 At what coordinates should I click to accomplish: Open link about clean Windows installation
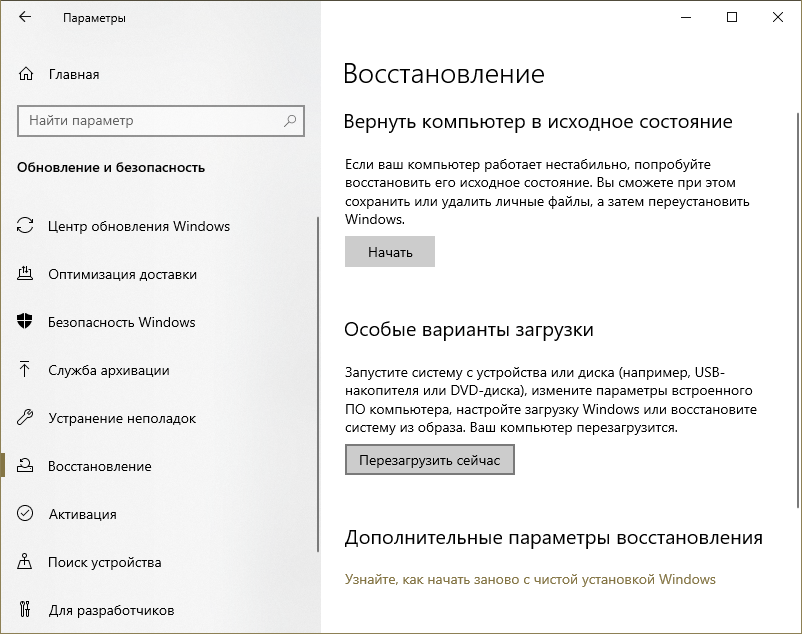[530, 579]
